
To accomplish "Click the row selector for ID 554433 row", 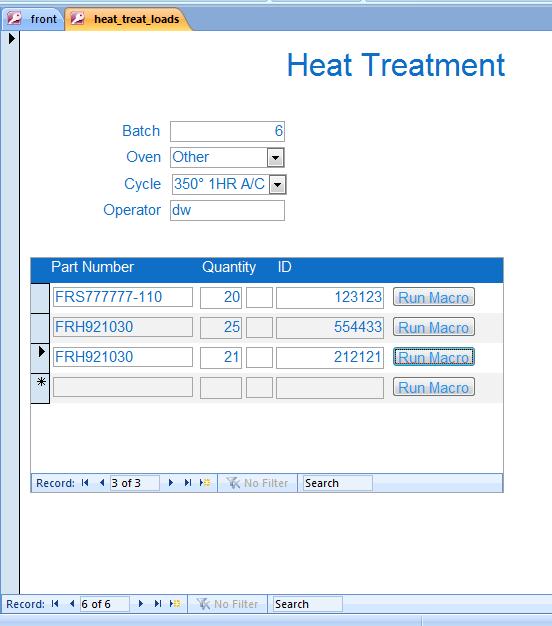I will click(x=40, y=328).
